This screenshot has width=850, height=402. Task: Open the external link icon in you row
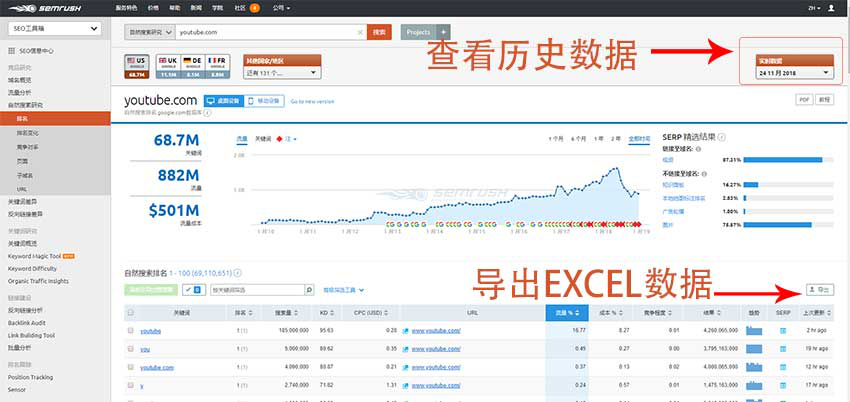405,349
